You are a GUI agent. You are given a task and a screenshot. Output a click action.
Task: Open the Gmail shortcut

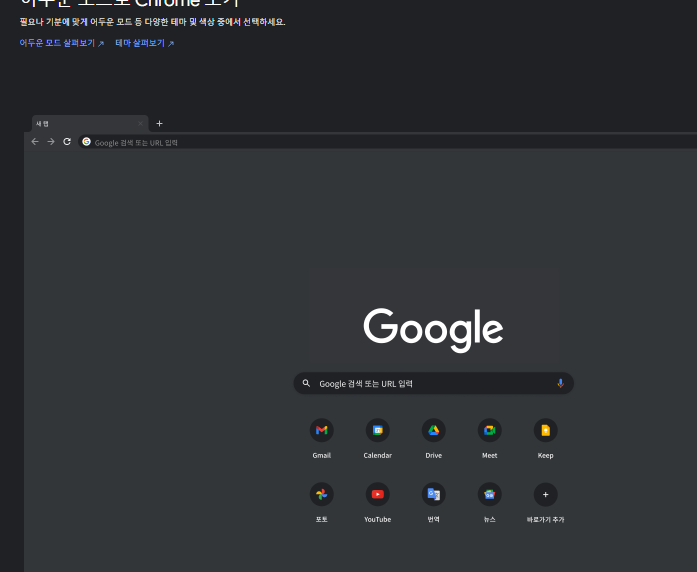[x=322, y=430]
